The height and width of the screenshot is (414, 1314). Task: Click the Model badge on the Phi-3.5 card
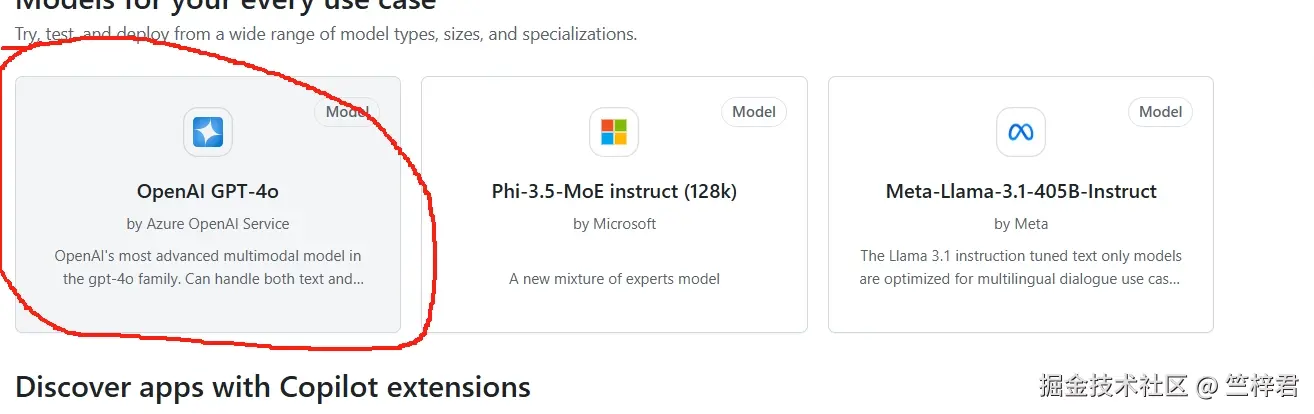coord(754,112)
